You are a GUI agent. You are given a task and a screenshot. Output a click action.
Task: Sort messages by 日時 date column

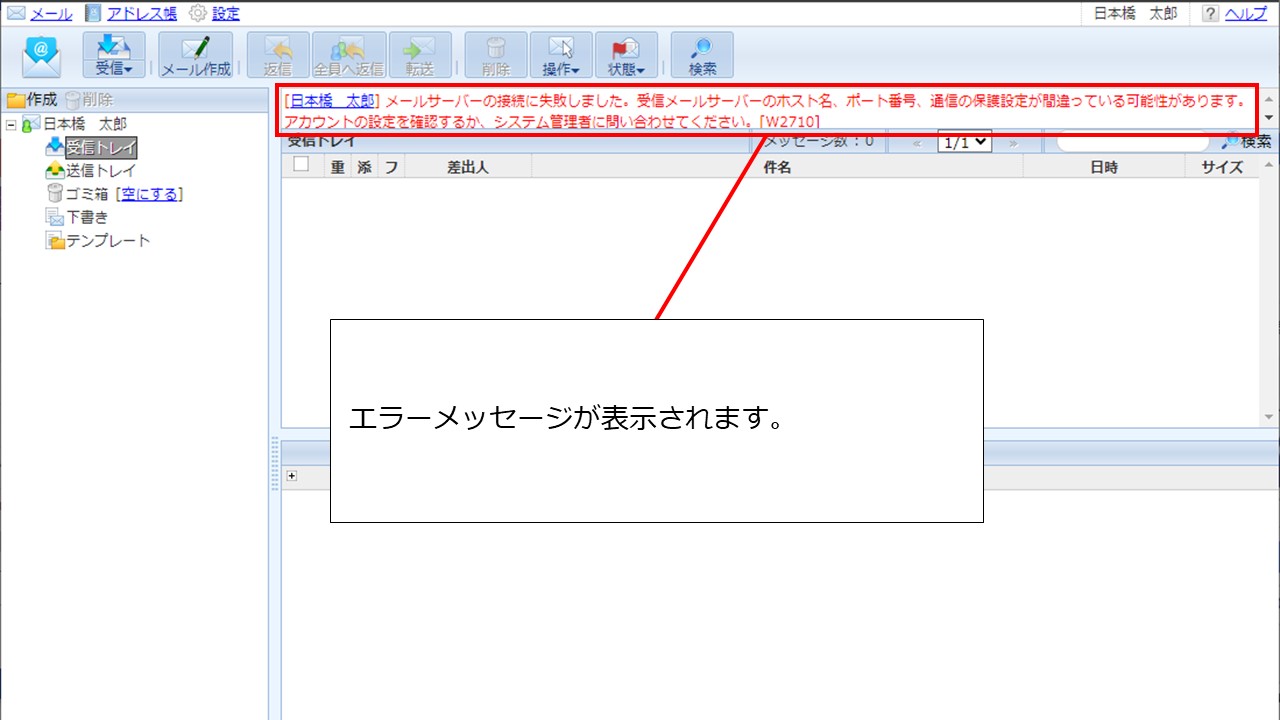[x=1104, y=167]
